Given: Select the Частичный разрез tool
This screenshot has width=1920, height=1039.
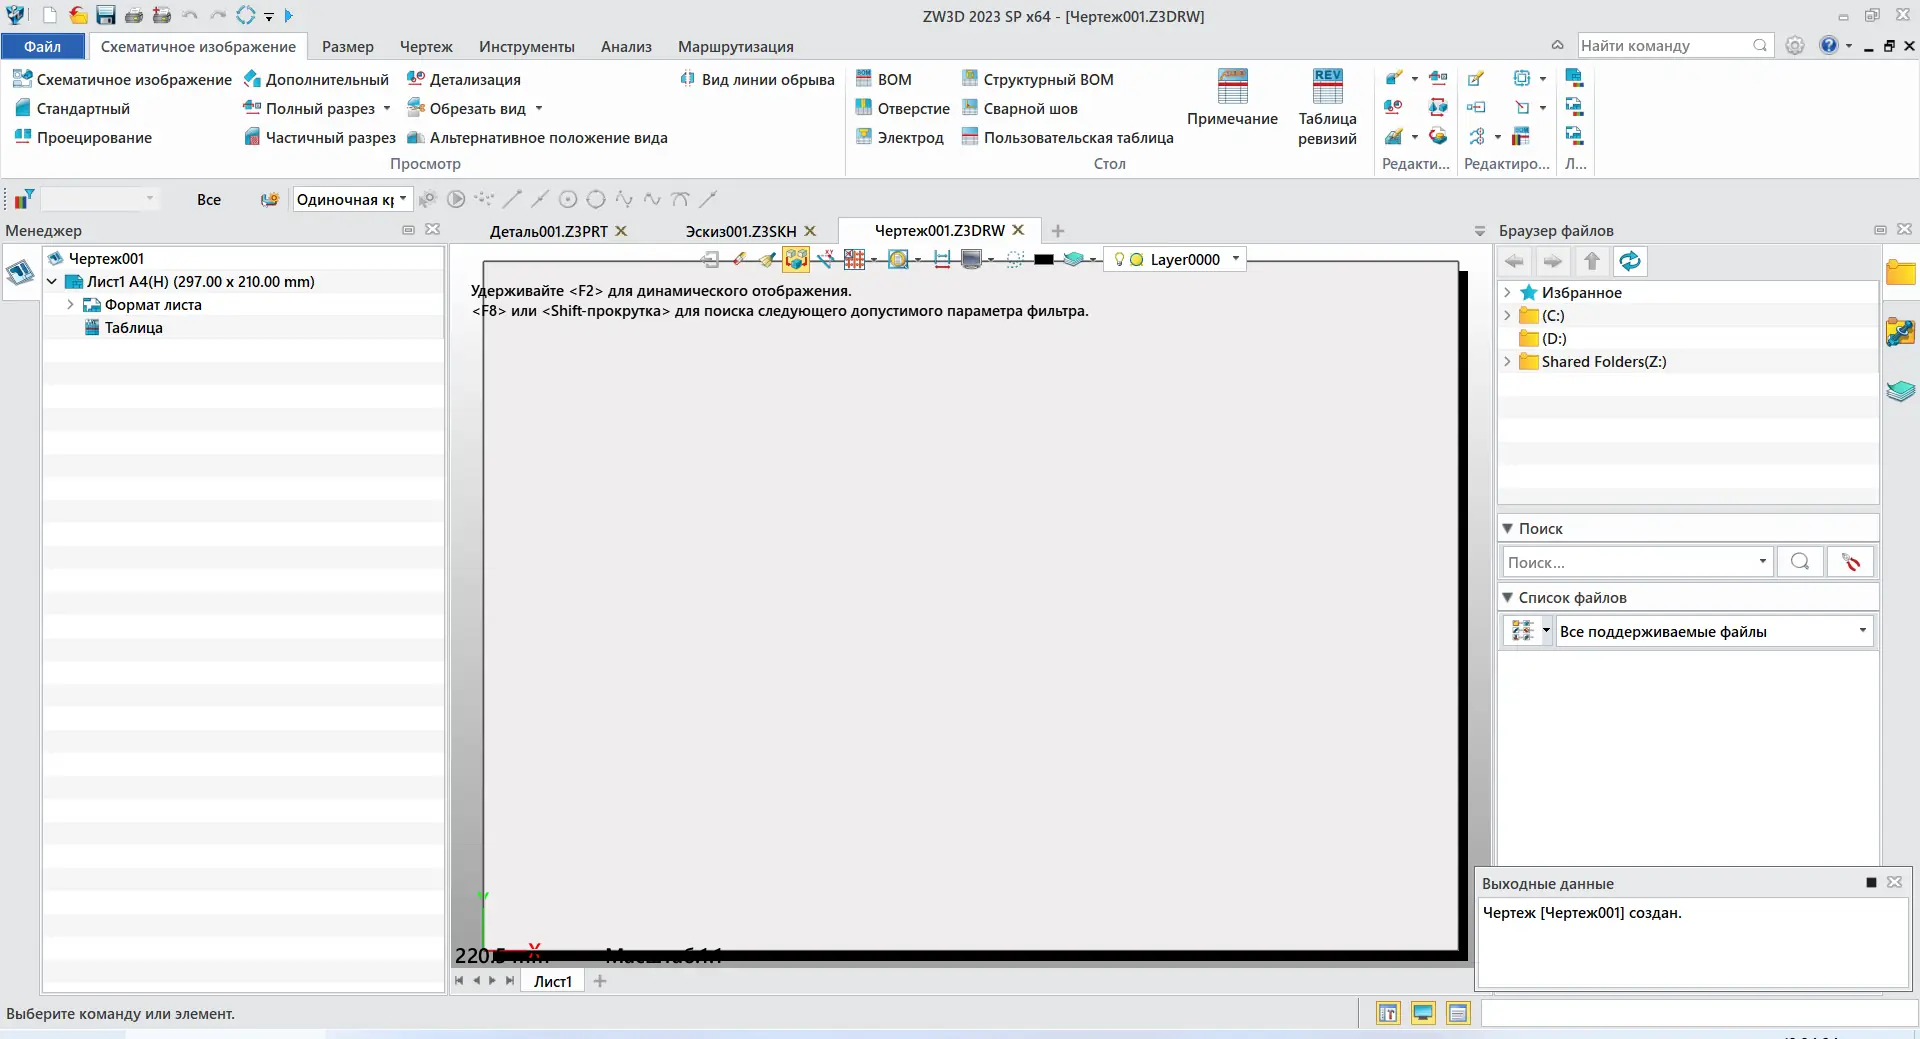Looking at the screenshot, I should [320, 137].
